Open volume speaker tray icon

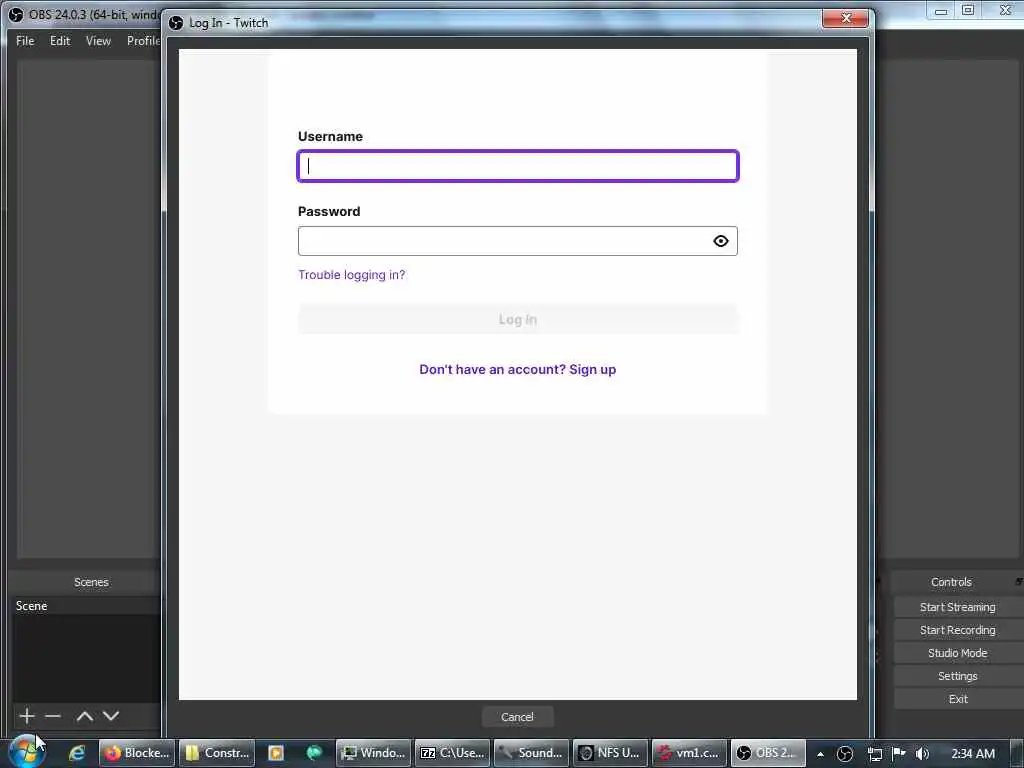[922, 754]
